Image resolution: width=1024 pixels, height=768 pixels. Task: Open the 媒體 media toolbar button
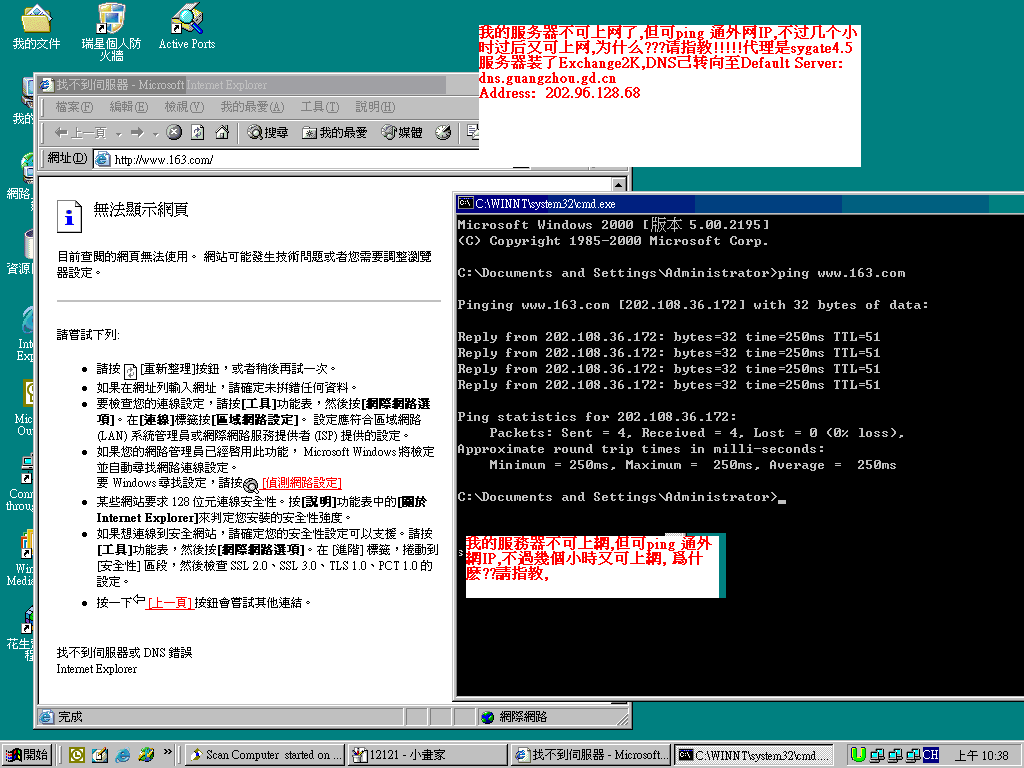point(402,133)
